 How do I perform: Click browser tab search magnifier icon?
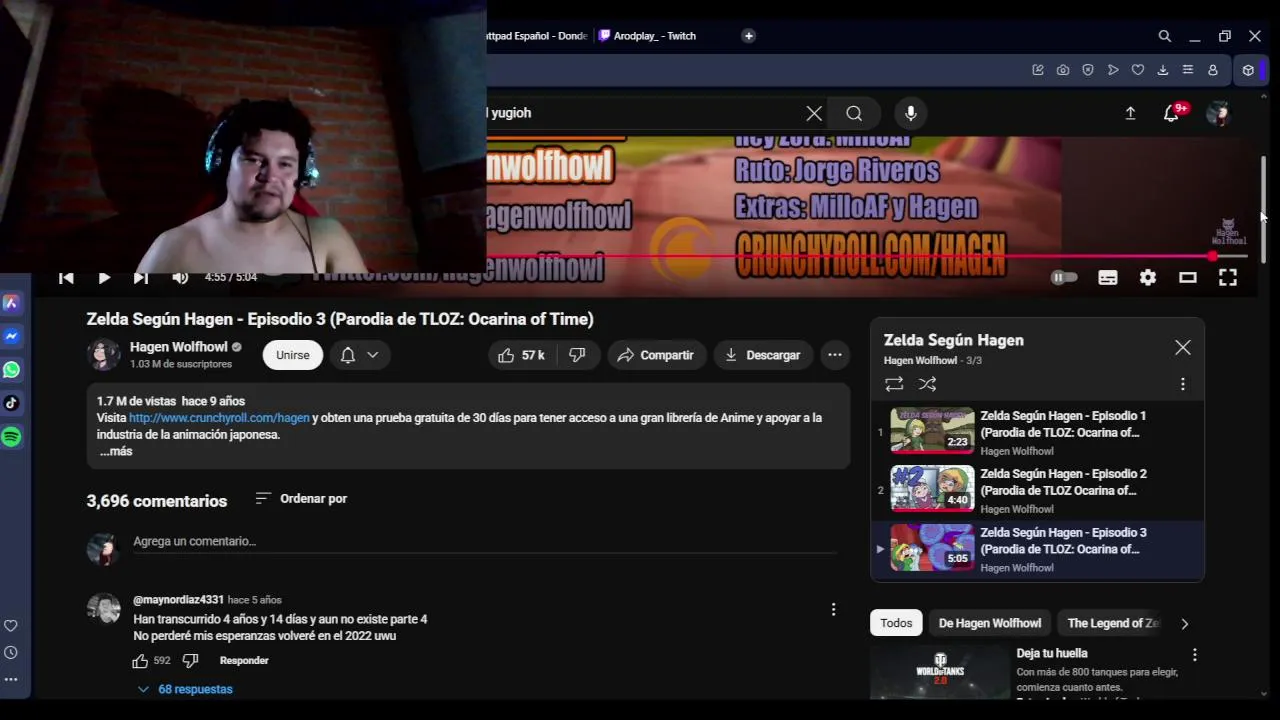1165,36
